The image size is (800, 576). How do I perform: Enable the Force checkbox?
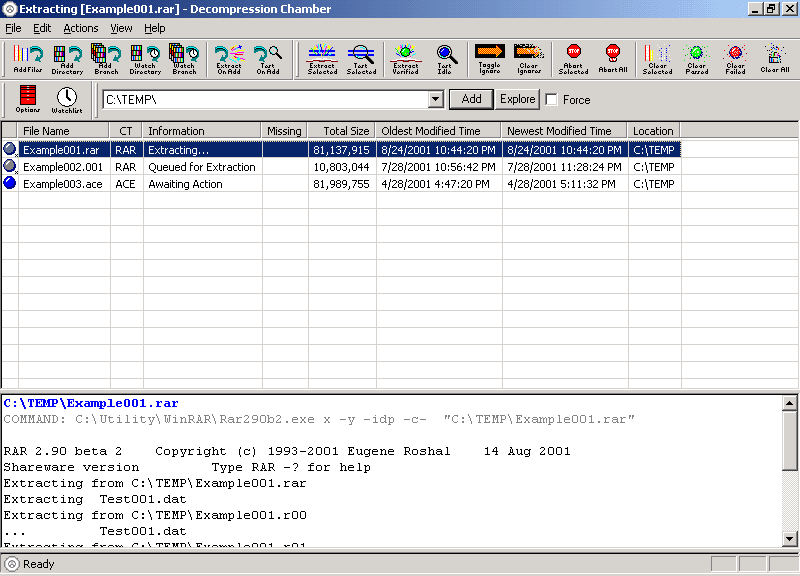[x=552, y=99]
